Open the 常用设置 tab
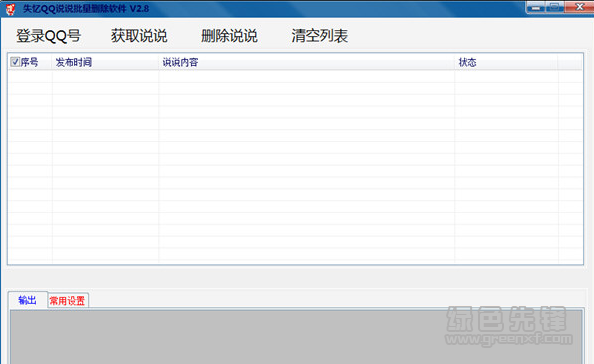Viewport: 594px width, 364px height. [x=68, y=301]
